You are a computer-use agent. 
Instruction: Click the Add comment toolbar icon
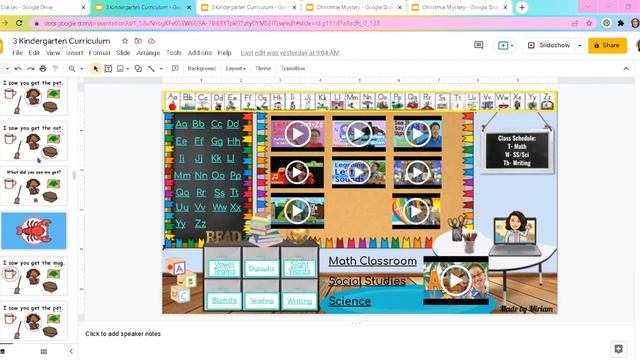[x=175, y=69]
